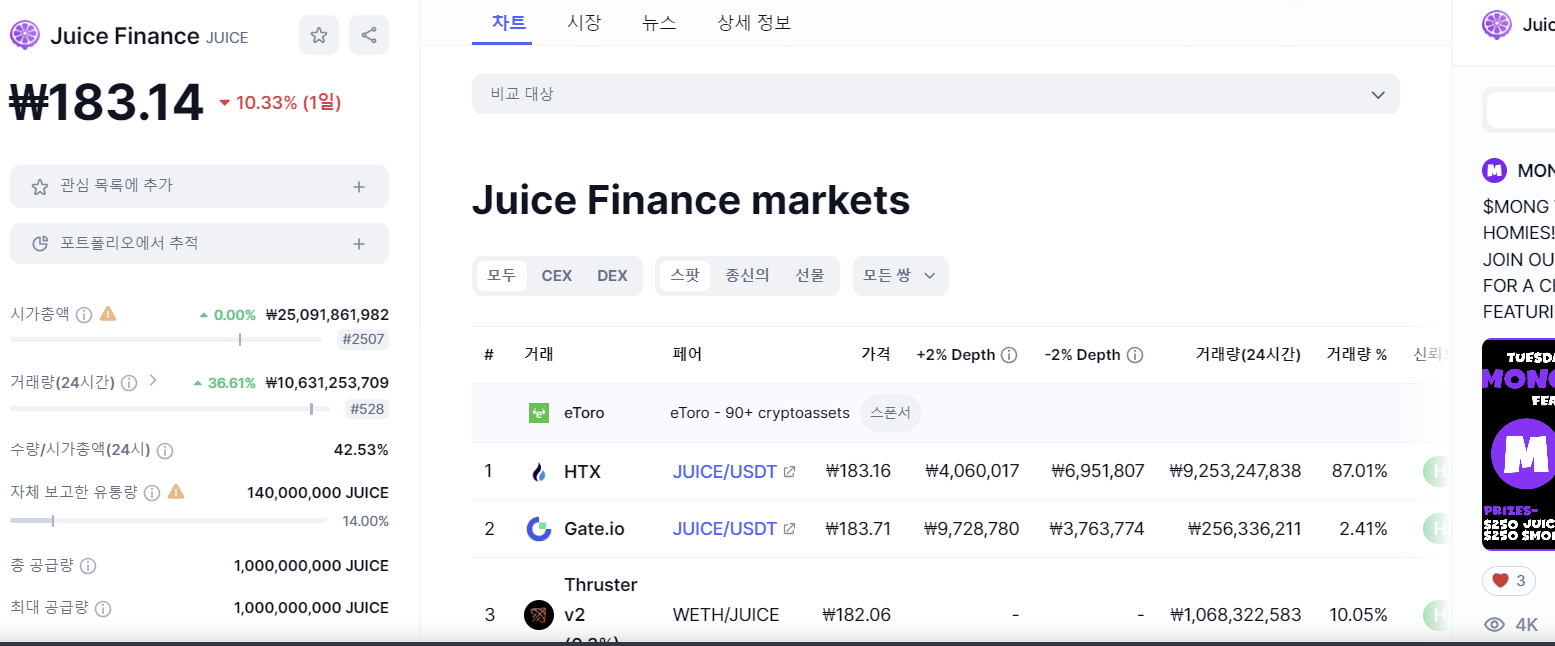This screenshot has height=646, width=1555.
Task: Click the #528 volume rank badge
Action: (367, 409)
